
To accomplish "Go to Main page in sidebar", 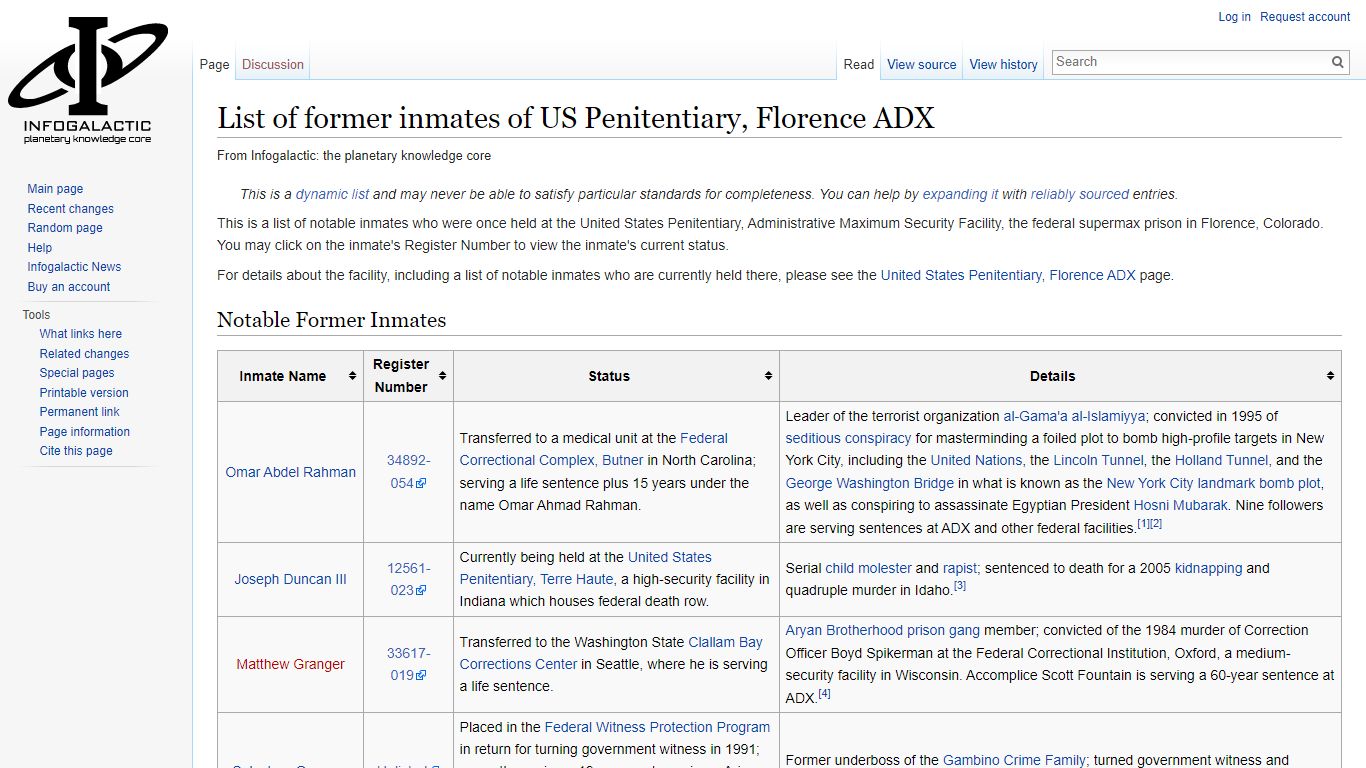I will click(55, 189).
